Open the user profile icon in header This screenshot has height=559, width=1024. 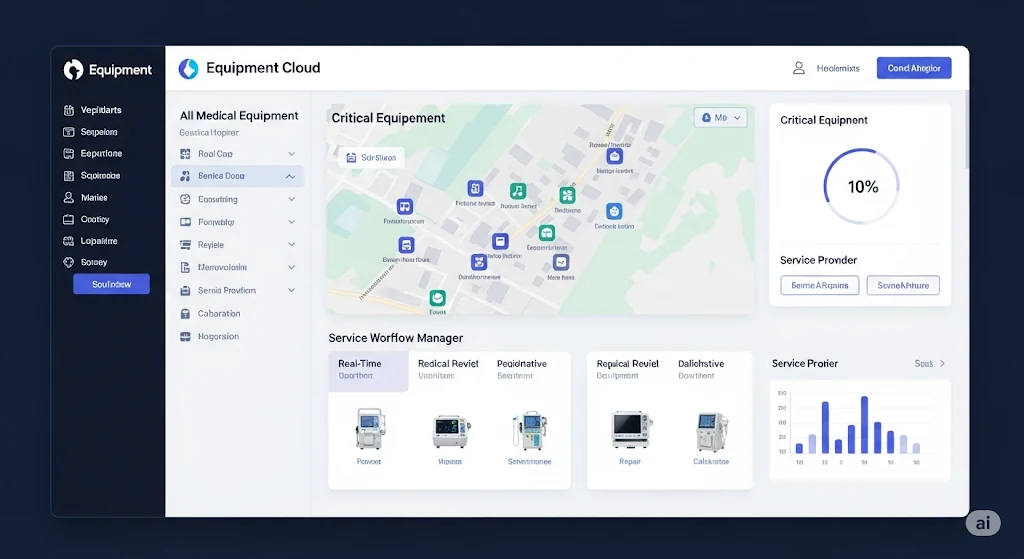coord(798,68)
